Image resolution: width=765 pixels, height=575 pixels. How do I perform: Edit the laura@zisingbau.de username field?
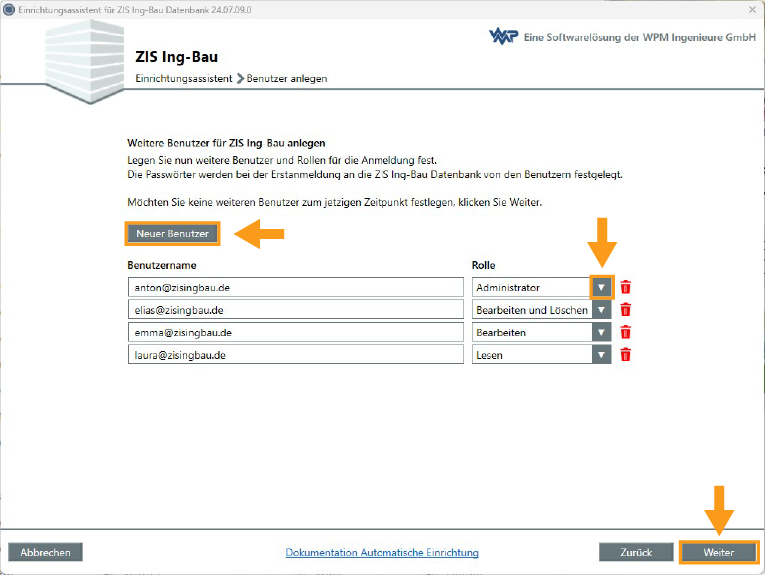coord(296,355)
